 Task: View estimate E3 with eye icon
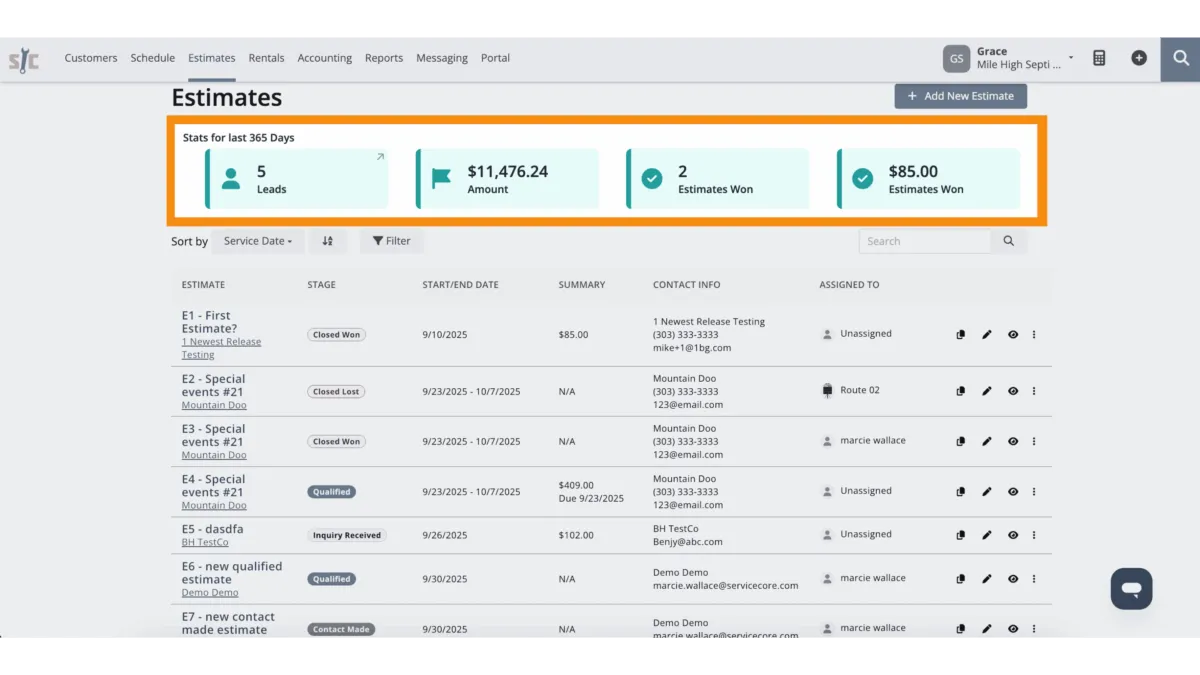1013,441
